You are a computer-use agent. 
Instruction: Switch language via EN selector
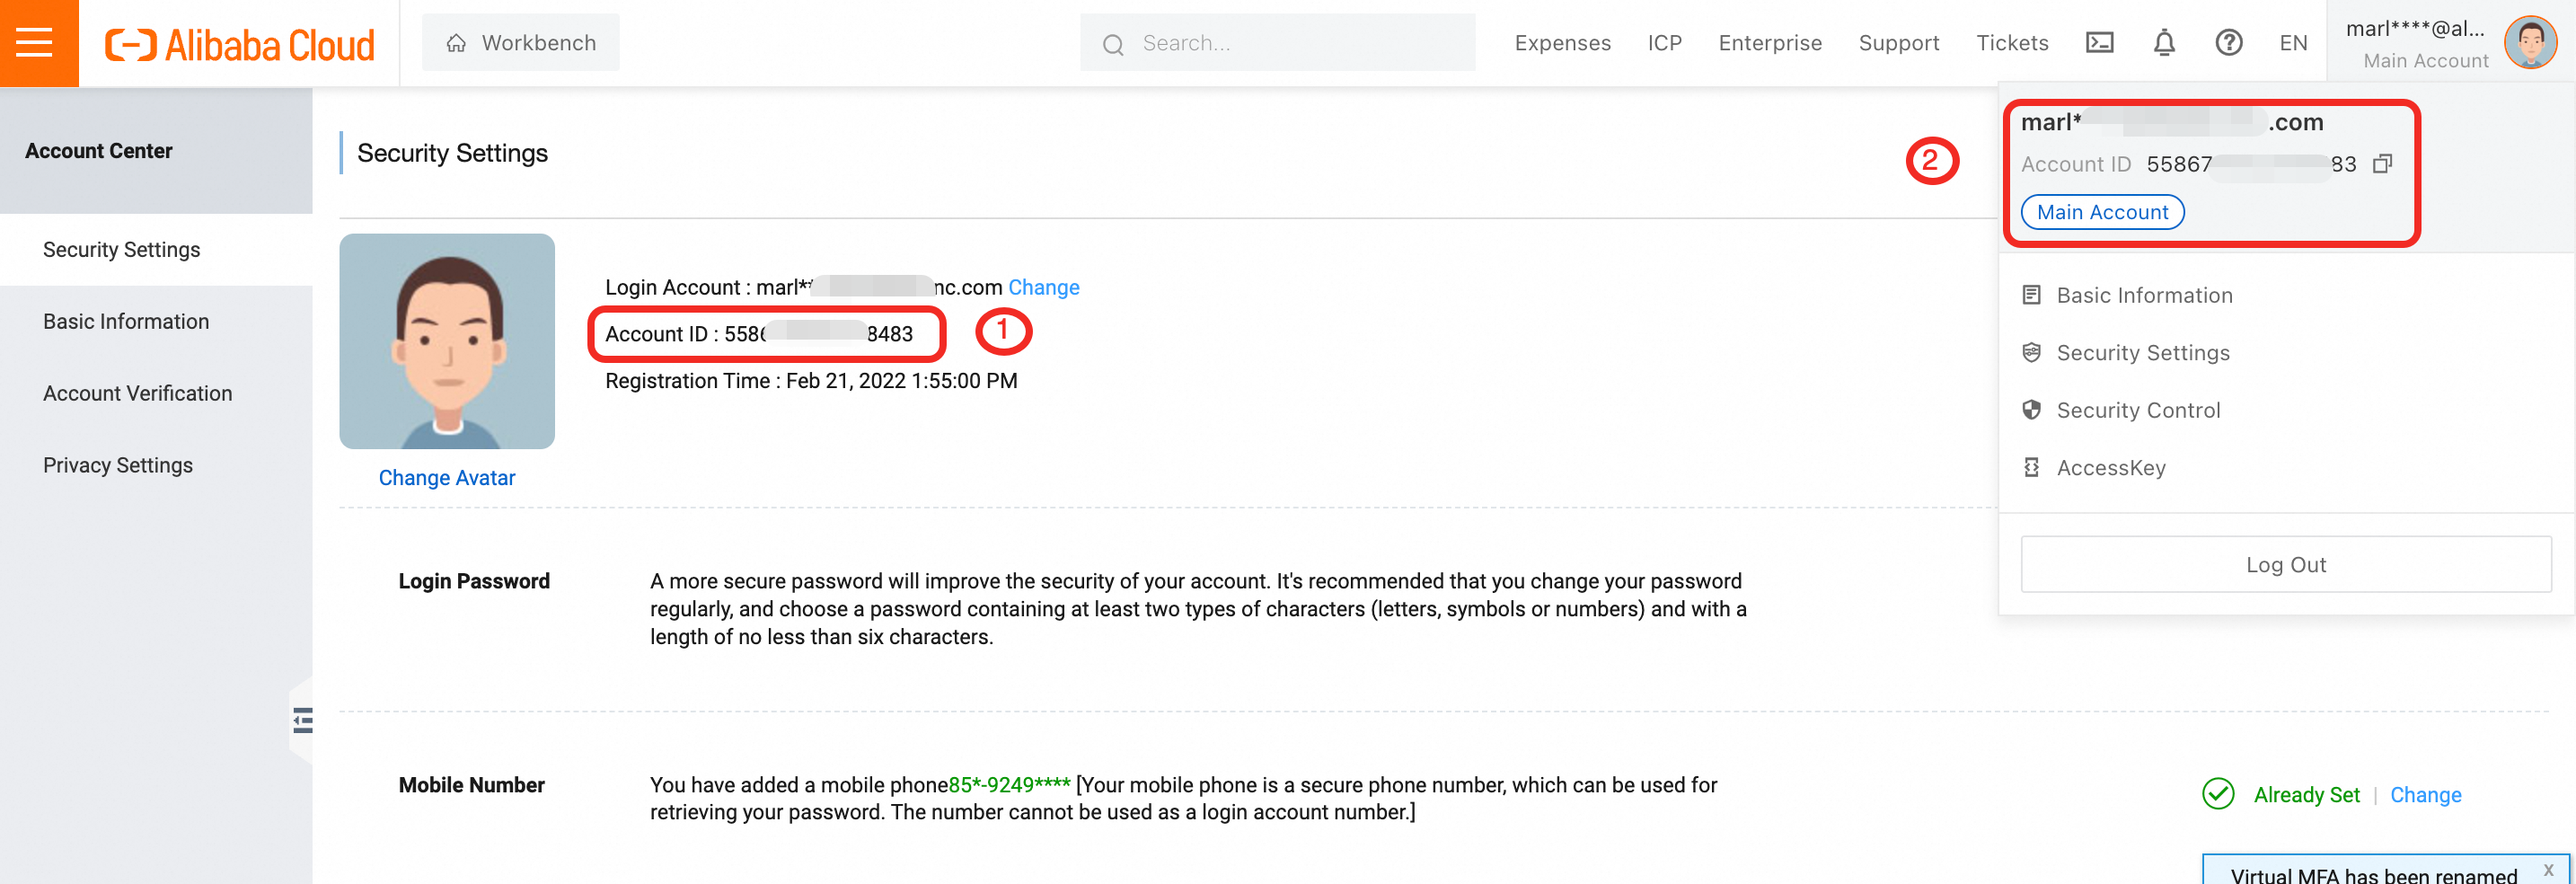(2293, 43)
